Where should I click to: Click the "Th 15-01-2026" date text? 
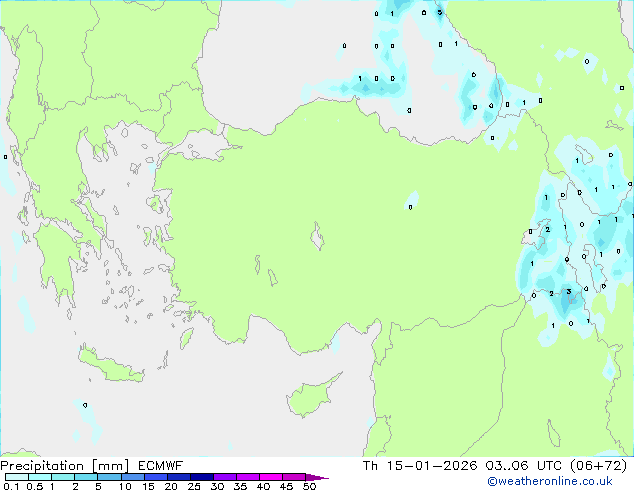pos(420,466)
